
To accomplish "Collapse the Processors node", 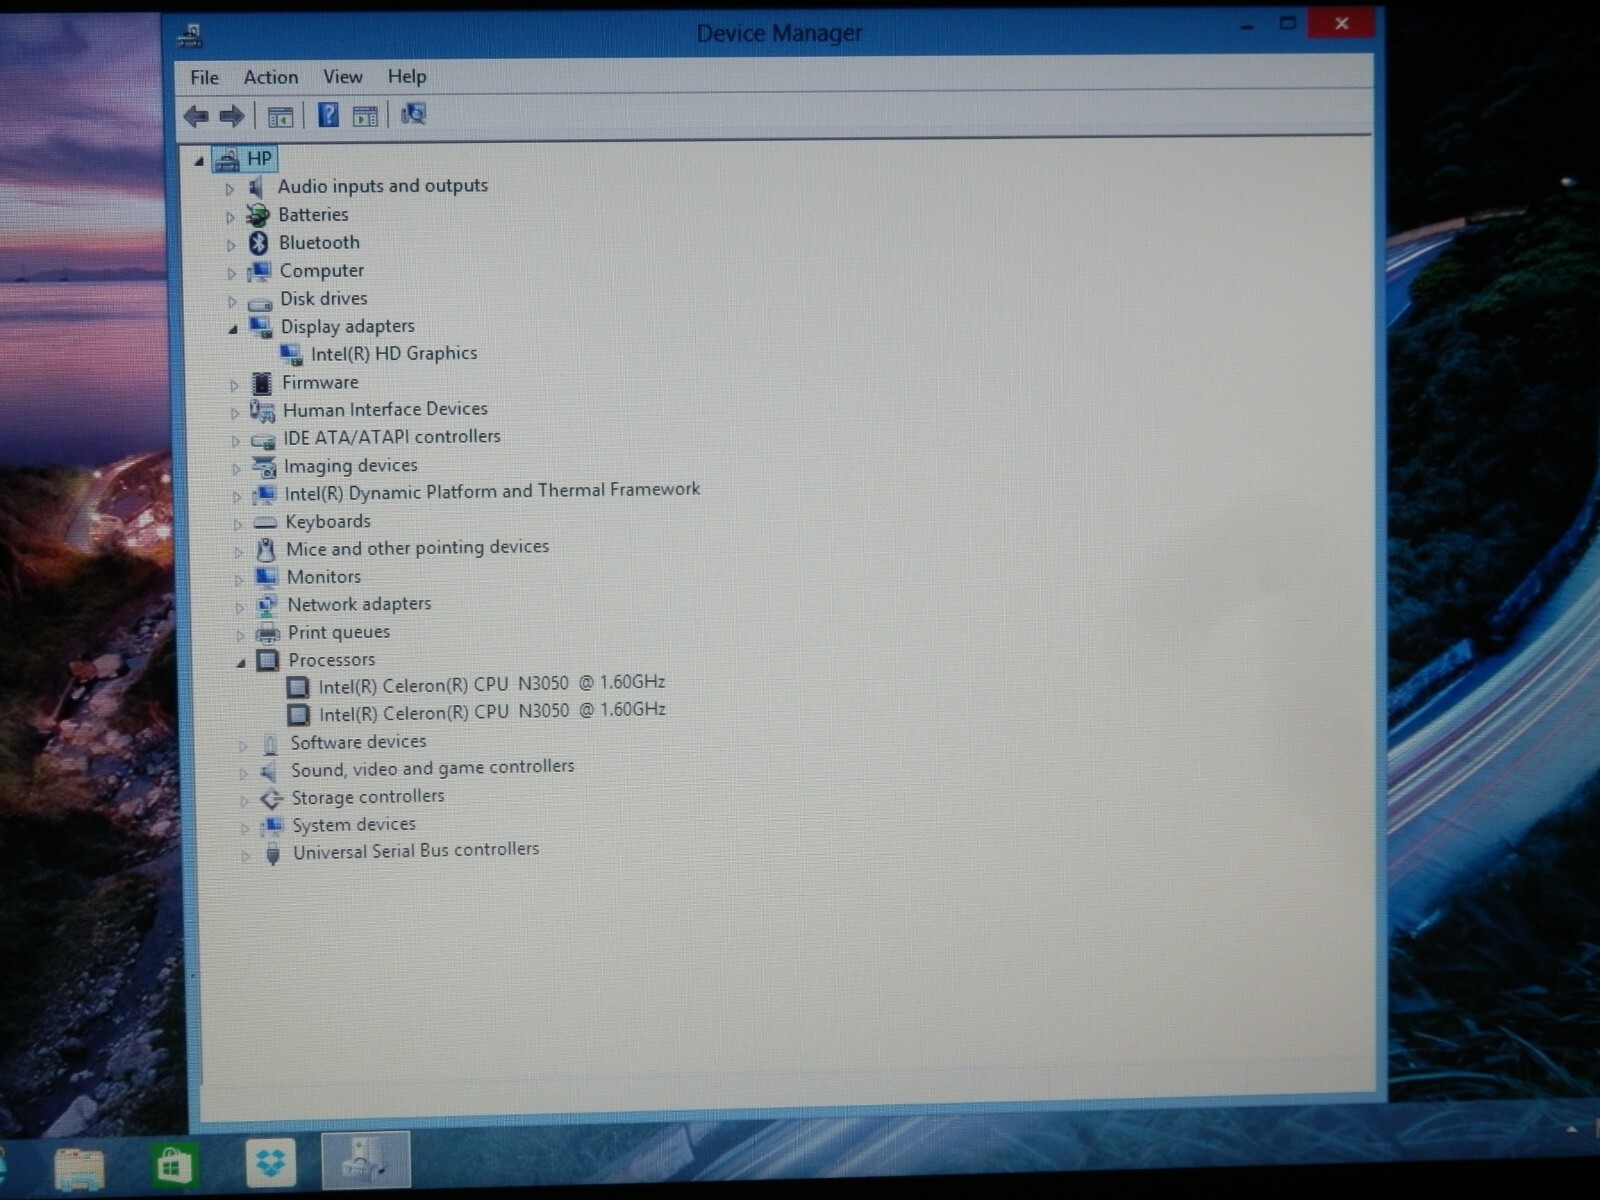I will pyautogui.click(x=241, y=662).
